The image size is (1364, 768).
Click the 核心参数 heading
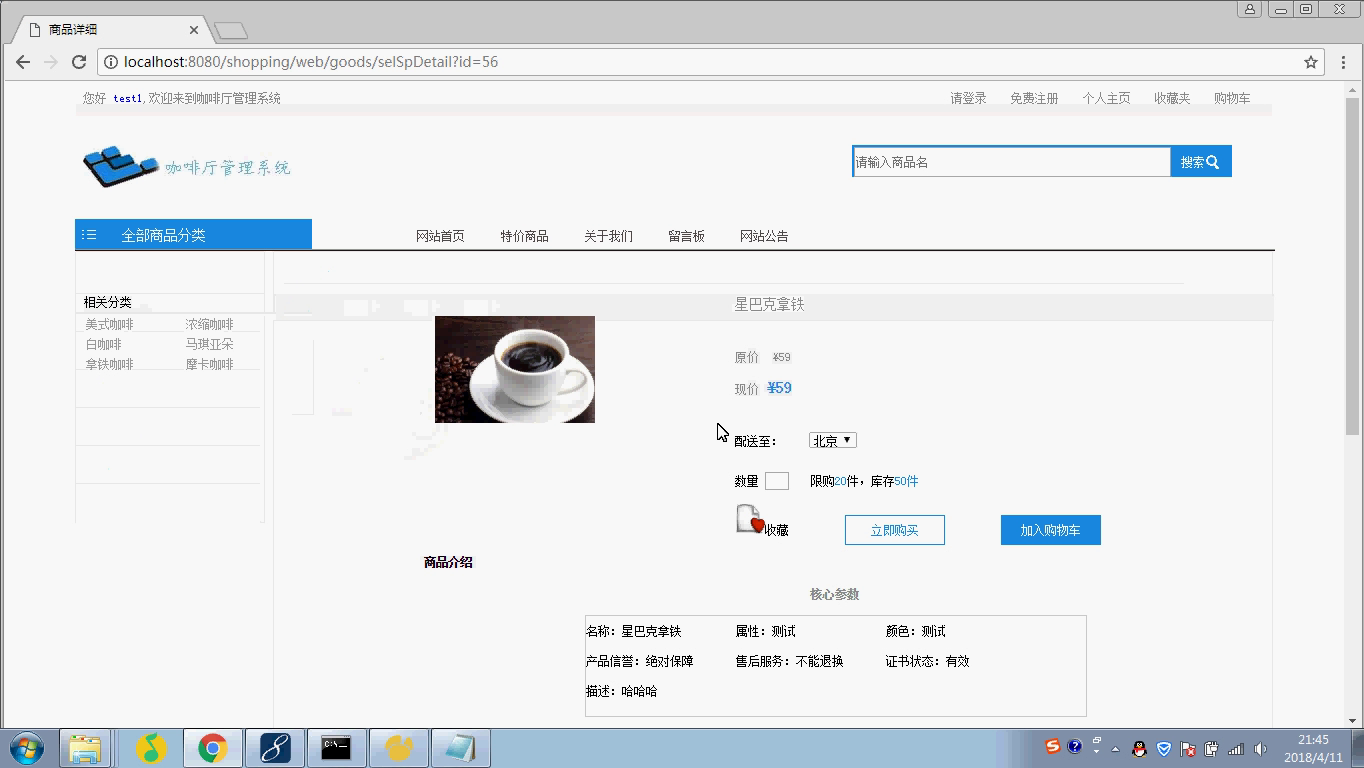click(834, 594)
